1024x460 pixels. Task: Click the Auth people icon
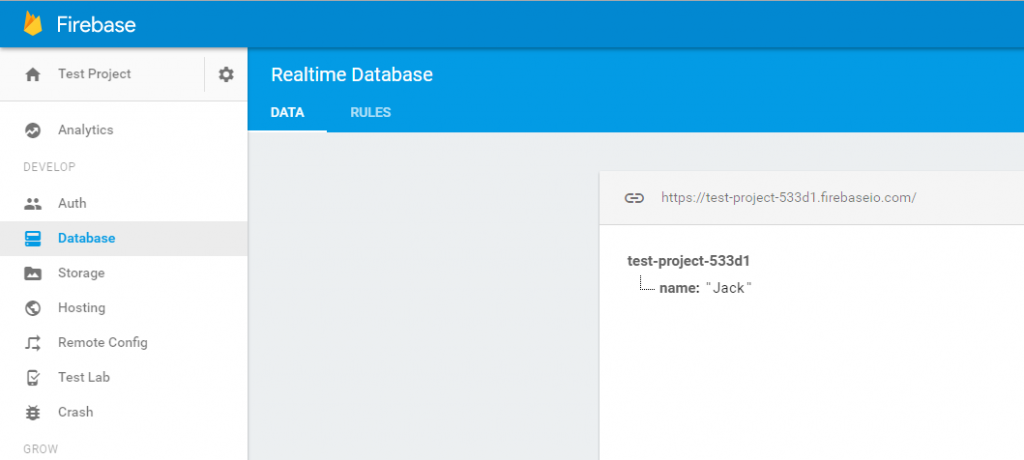(x=33, y=203)
